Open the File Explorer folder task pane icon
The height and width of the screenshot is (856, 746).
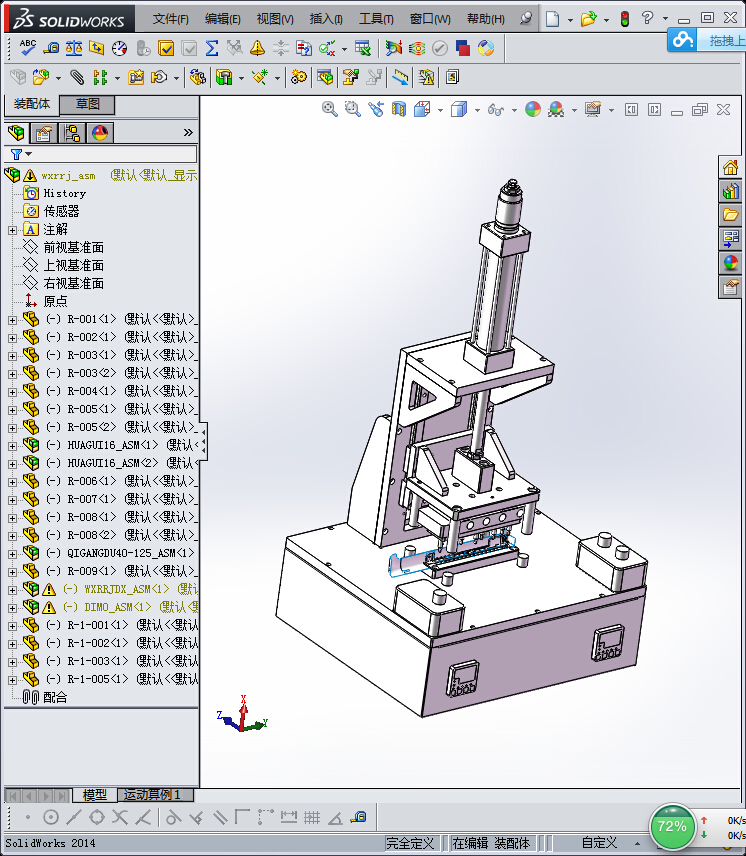(x=730, y=215)
